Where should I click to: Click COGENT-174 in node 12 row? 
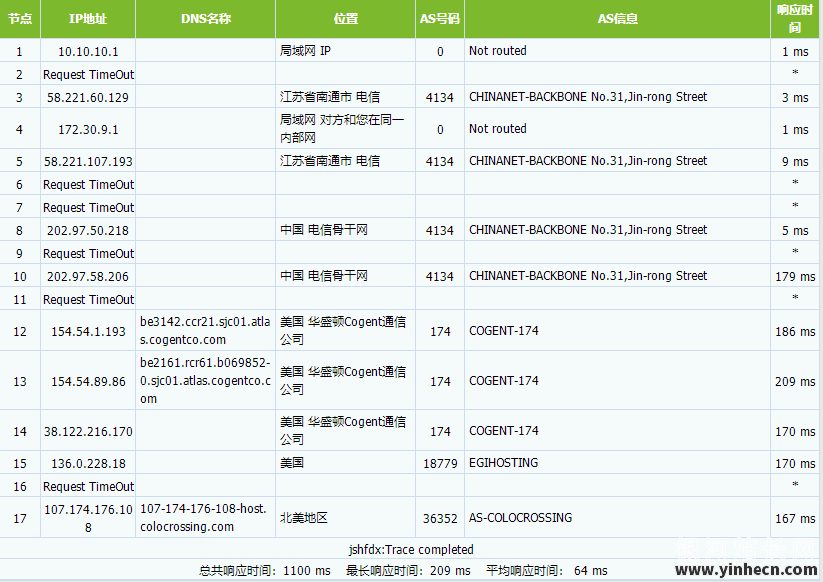pyautogui.click(x=504, y=331)
